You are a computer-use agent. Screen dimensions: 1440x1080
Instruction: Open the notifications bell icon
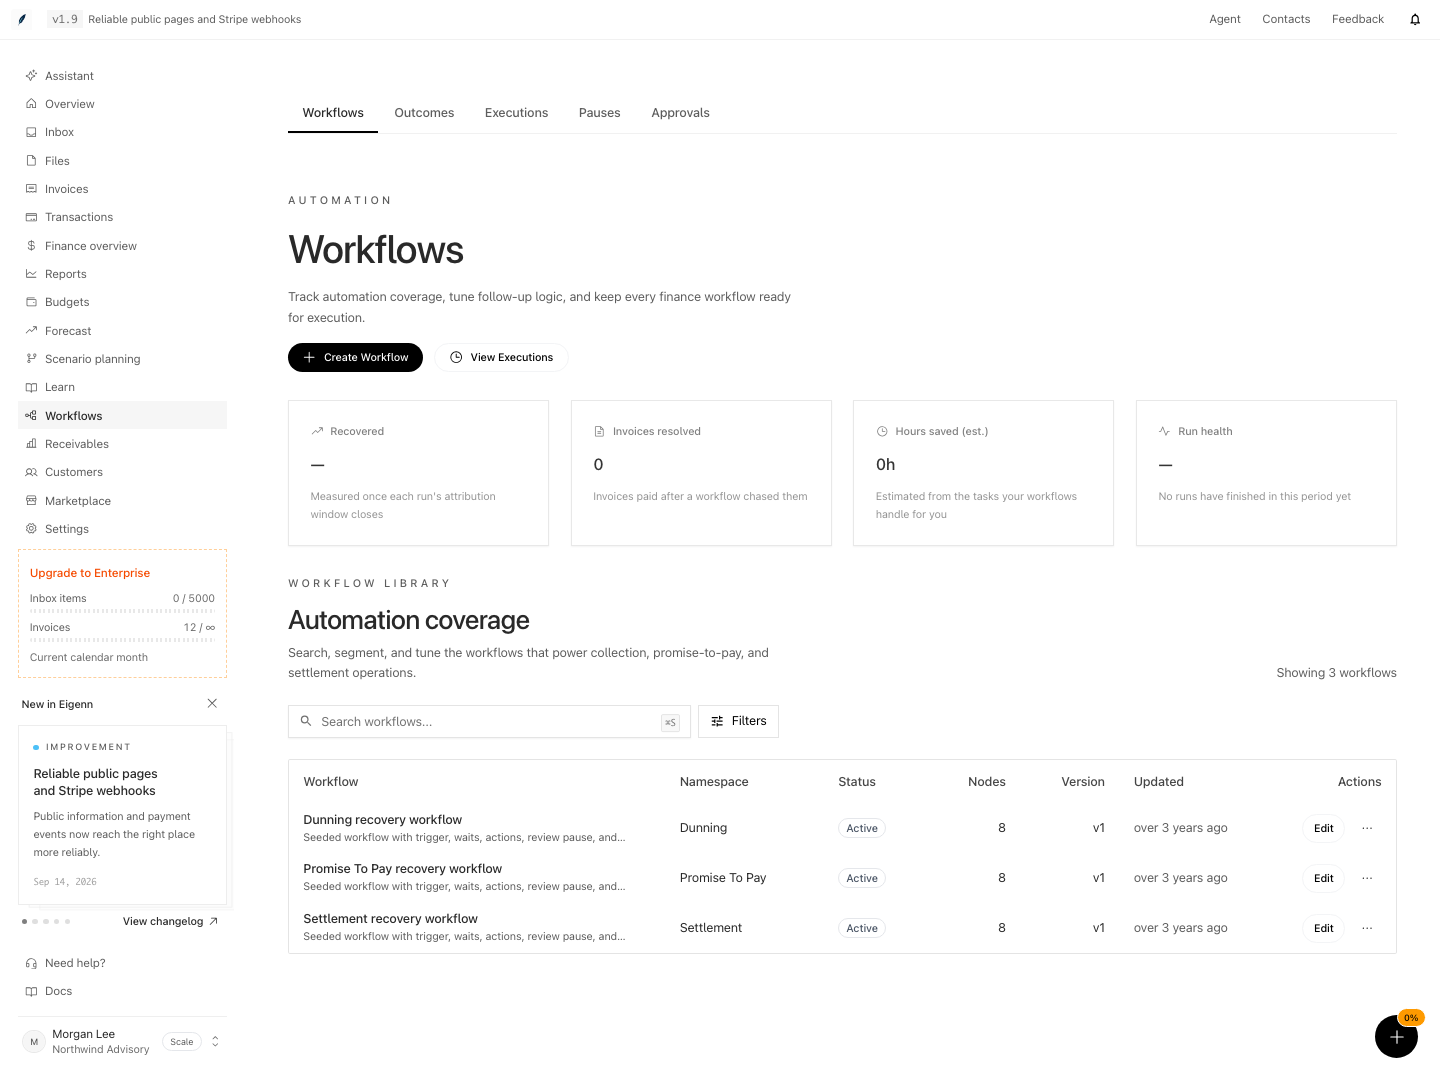[1415, 19]
